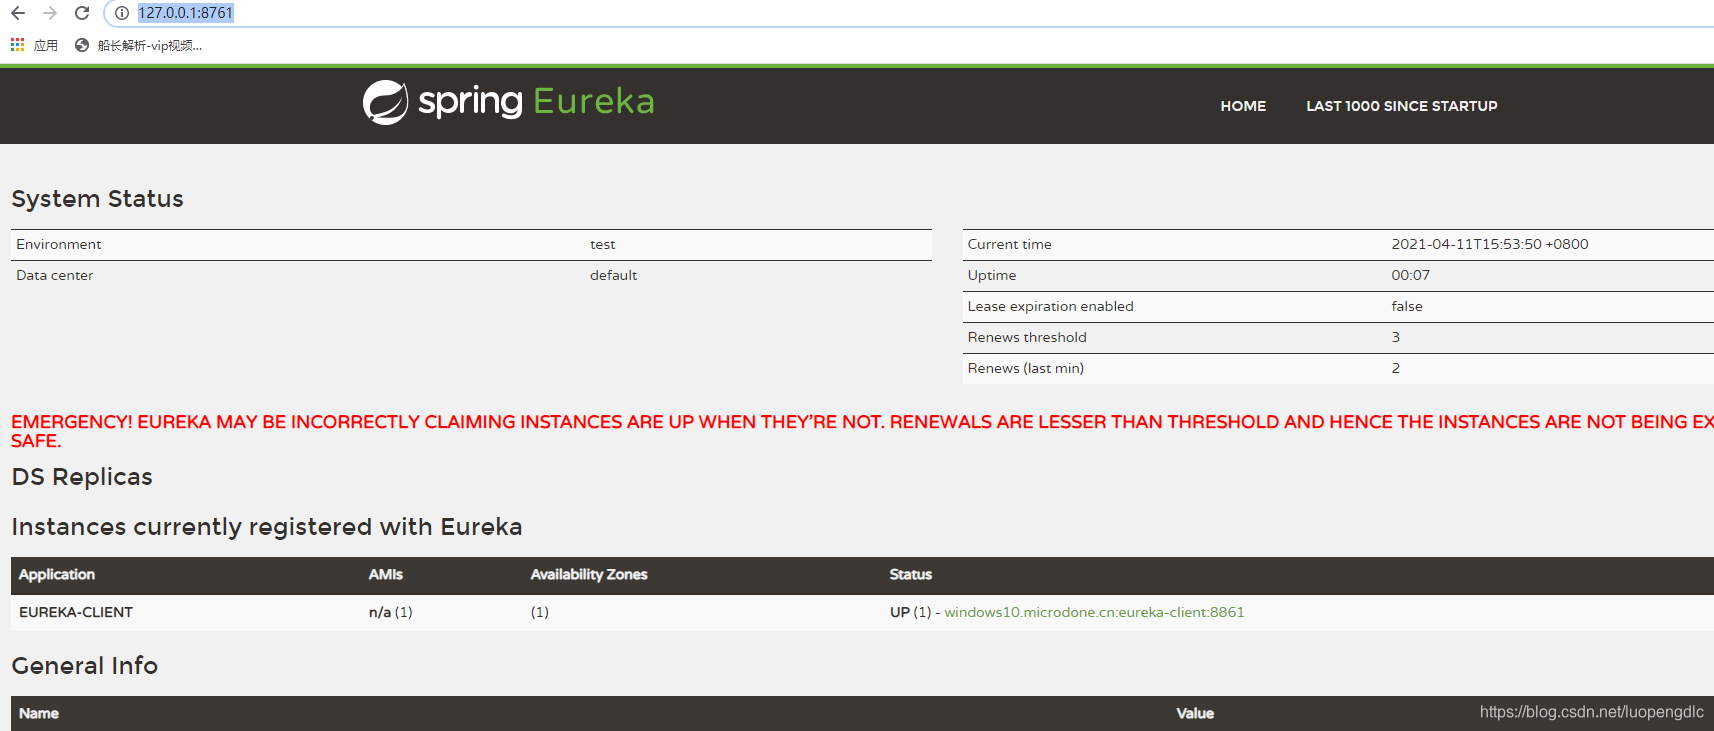Screen dimensions: 1714x731
Task: Click the browser forward arrow
Action: pos(50,13)
